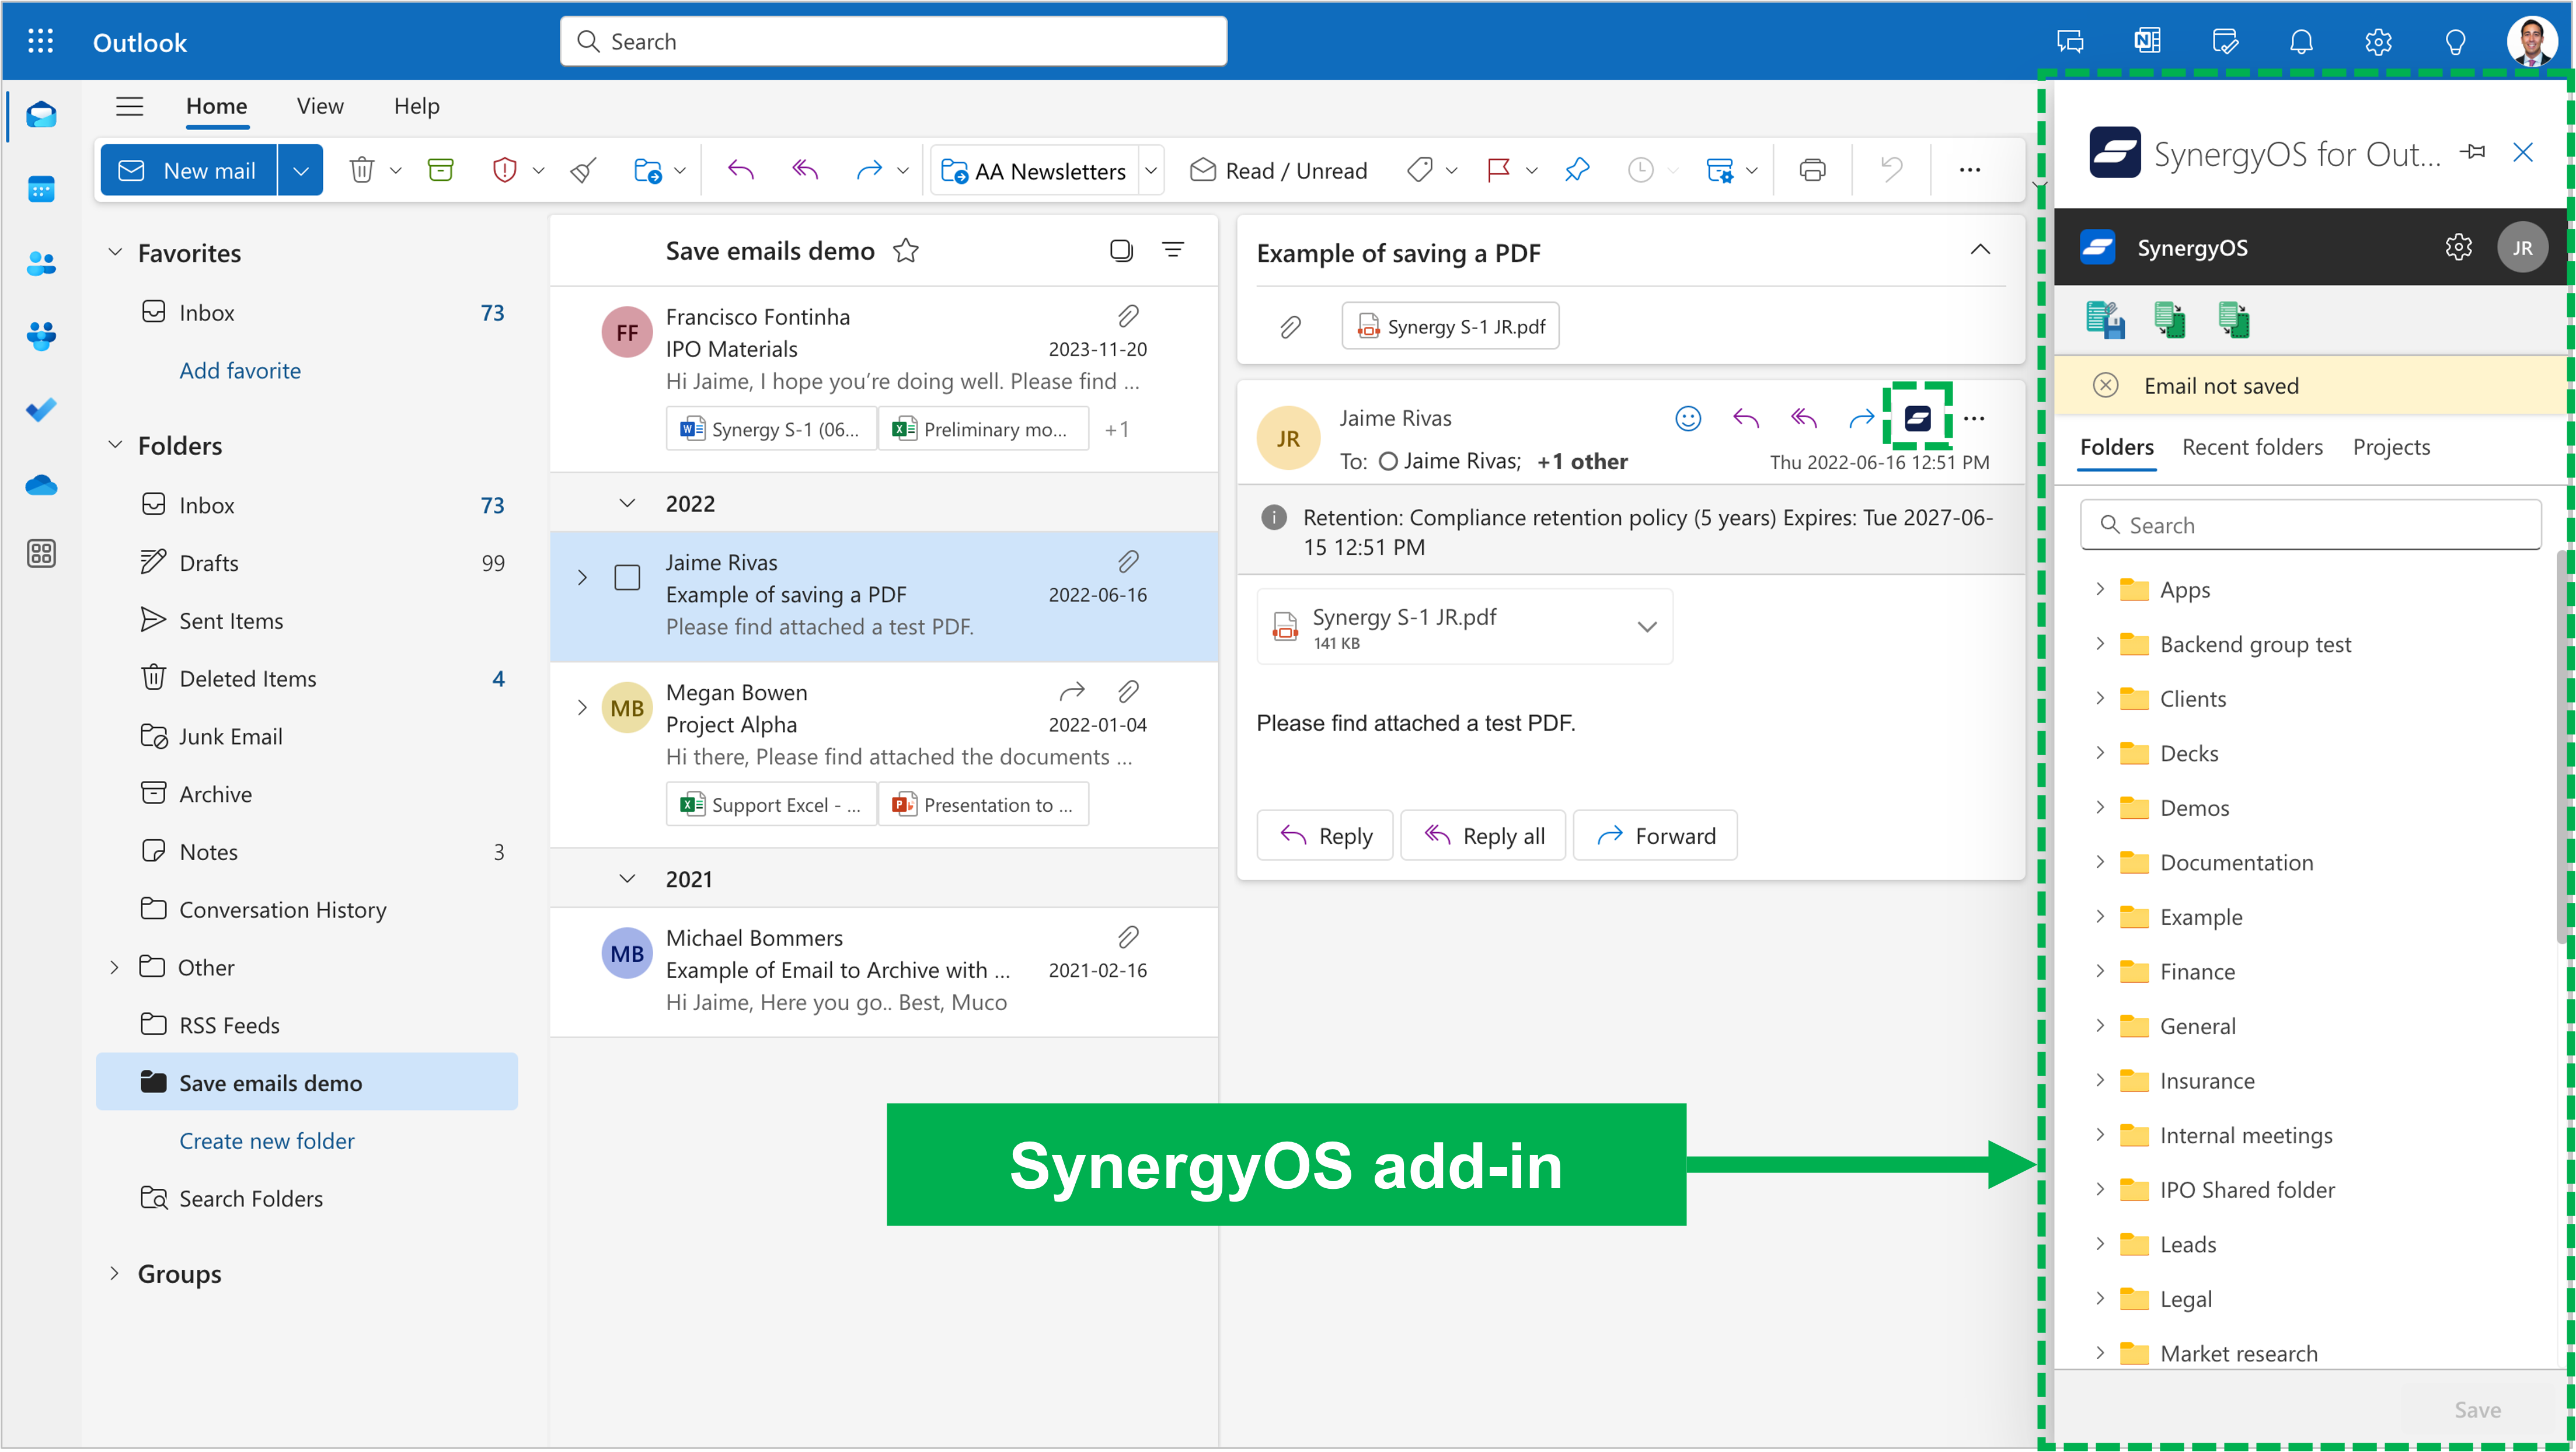Image resolution: width=2576 pixels, height=1452 pixels.
Task: Click first SynergyOS save email icon
Action: (x=2105, y=320)
